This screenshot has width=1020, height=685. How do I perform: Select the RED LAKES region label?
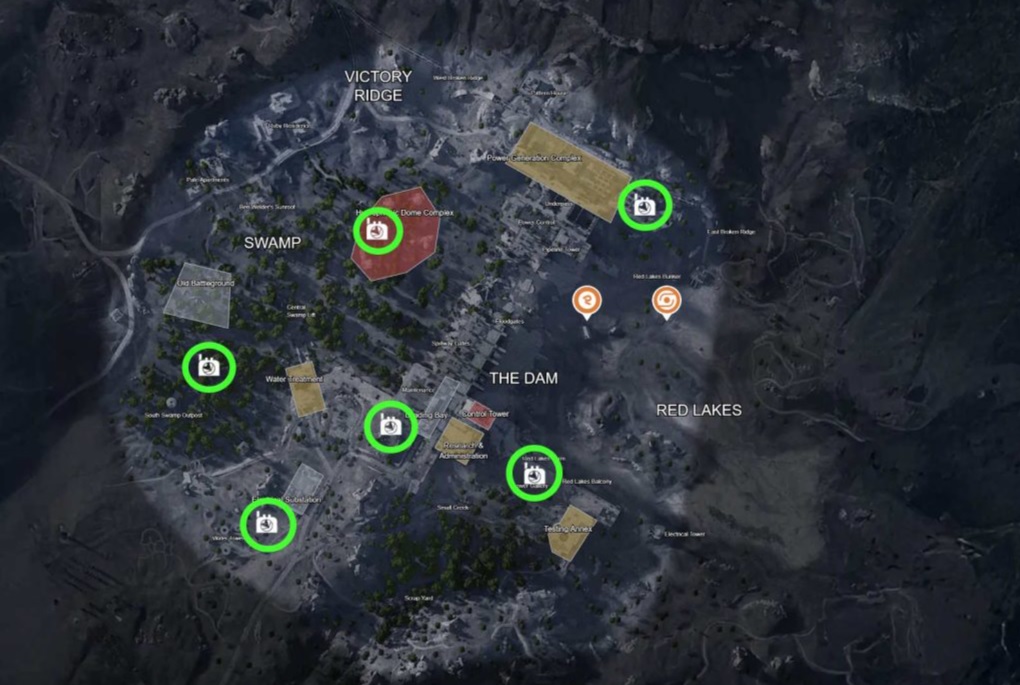[699, 410]
